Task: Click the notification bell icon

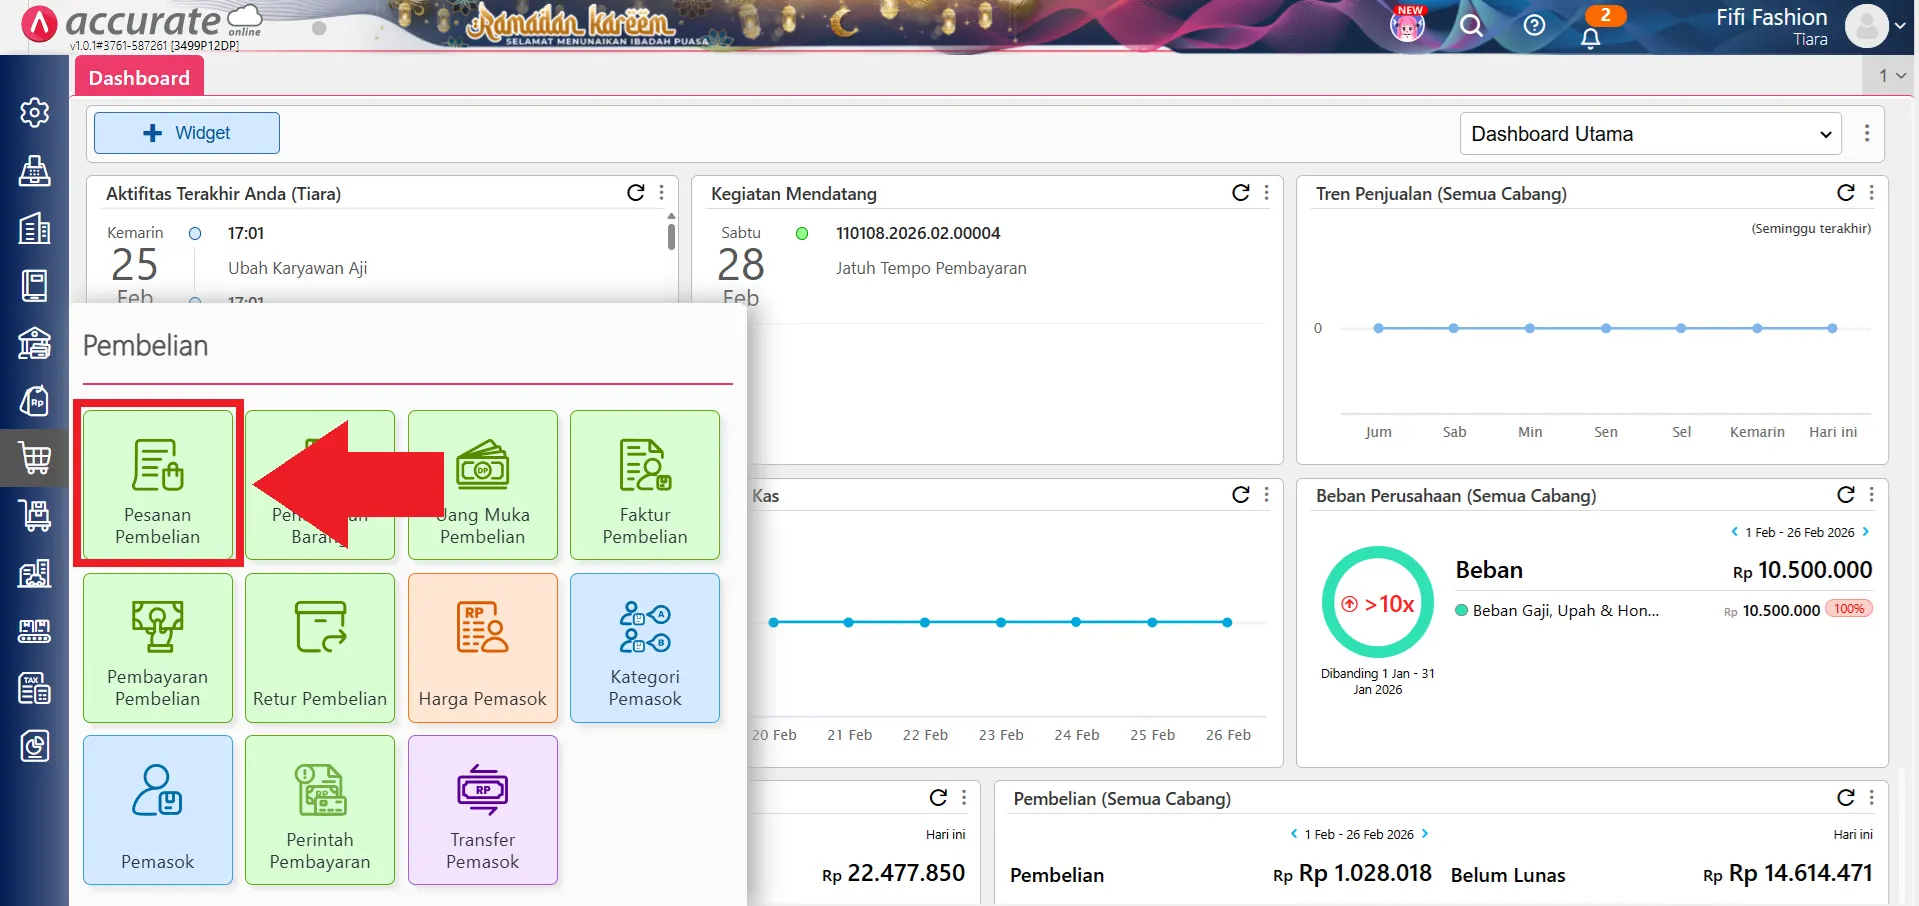Action: point(1590,38)
